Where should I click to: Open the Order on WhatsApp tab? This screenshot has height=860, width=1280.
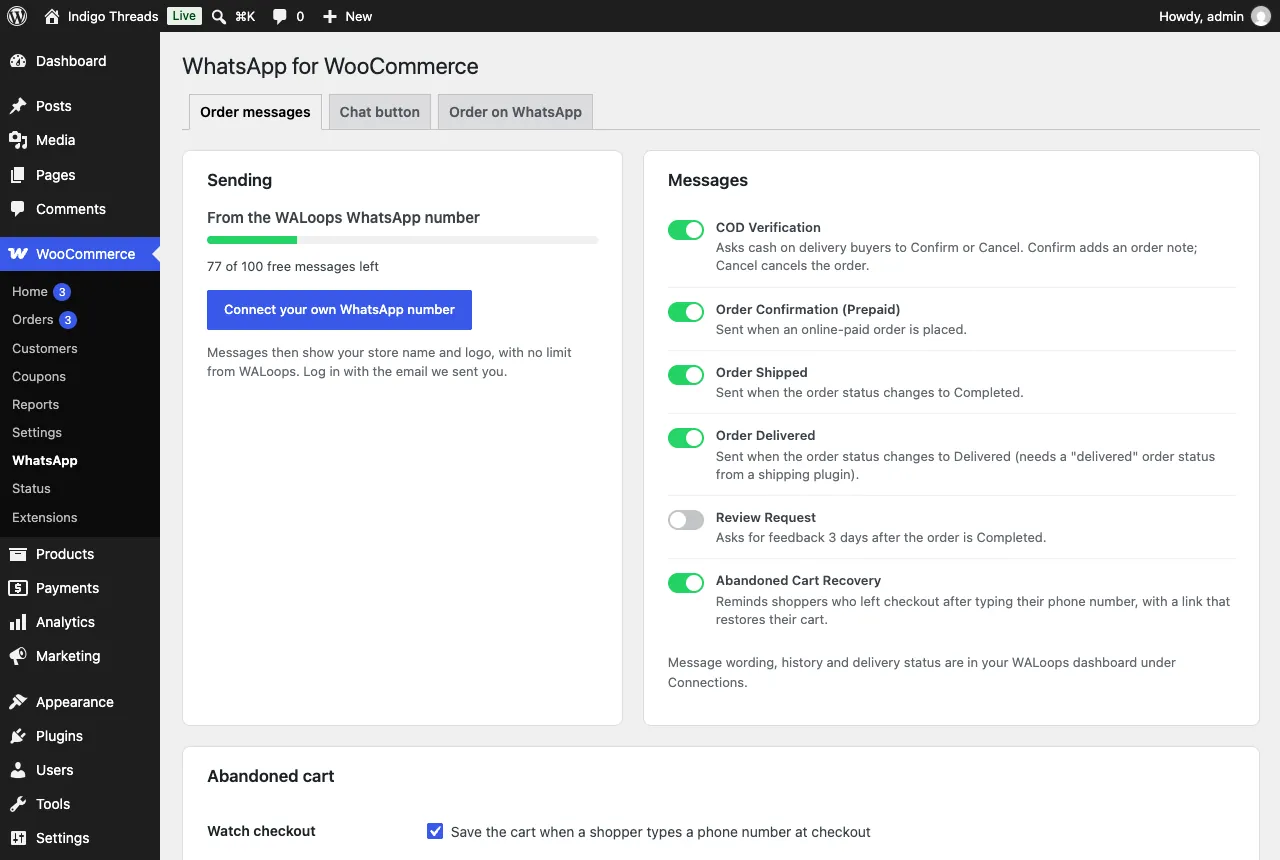click(515, 112)
